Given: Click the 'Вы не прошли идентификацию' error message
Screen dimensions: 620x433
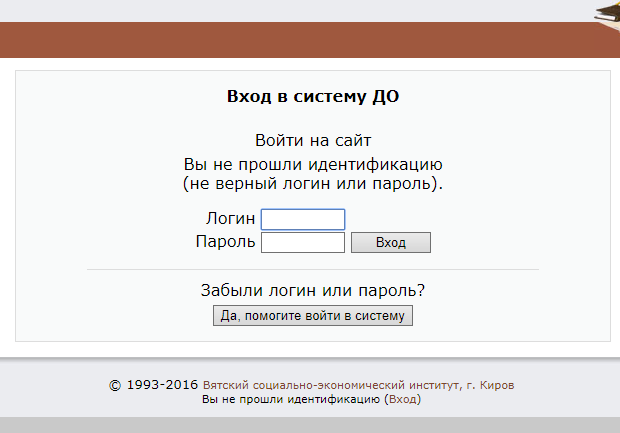Looking at the screenshot, I should pyautogui.click(x=313, y=174).
